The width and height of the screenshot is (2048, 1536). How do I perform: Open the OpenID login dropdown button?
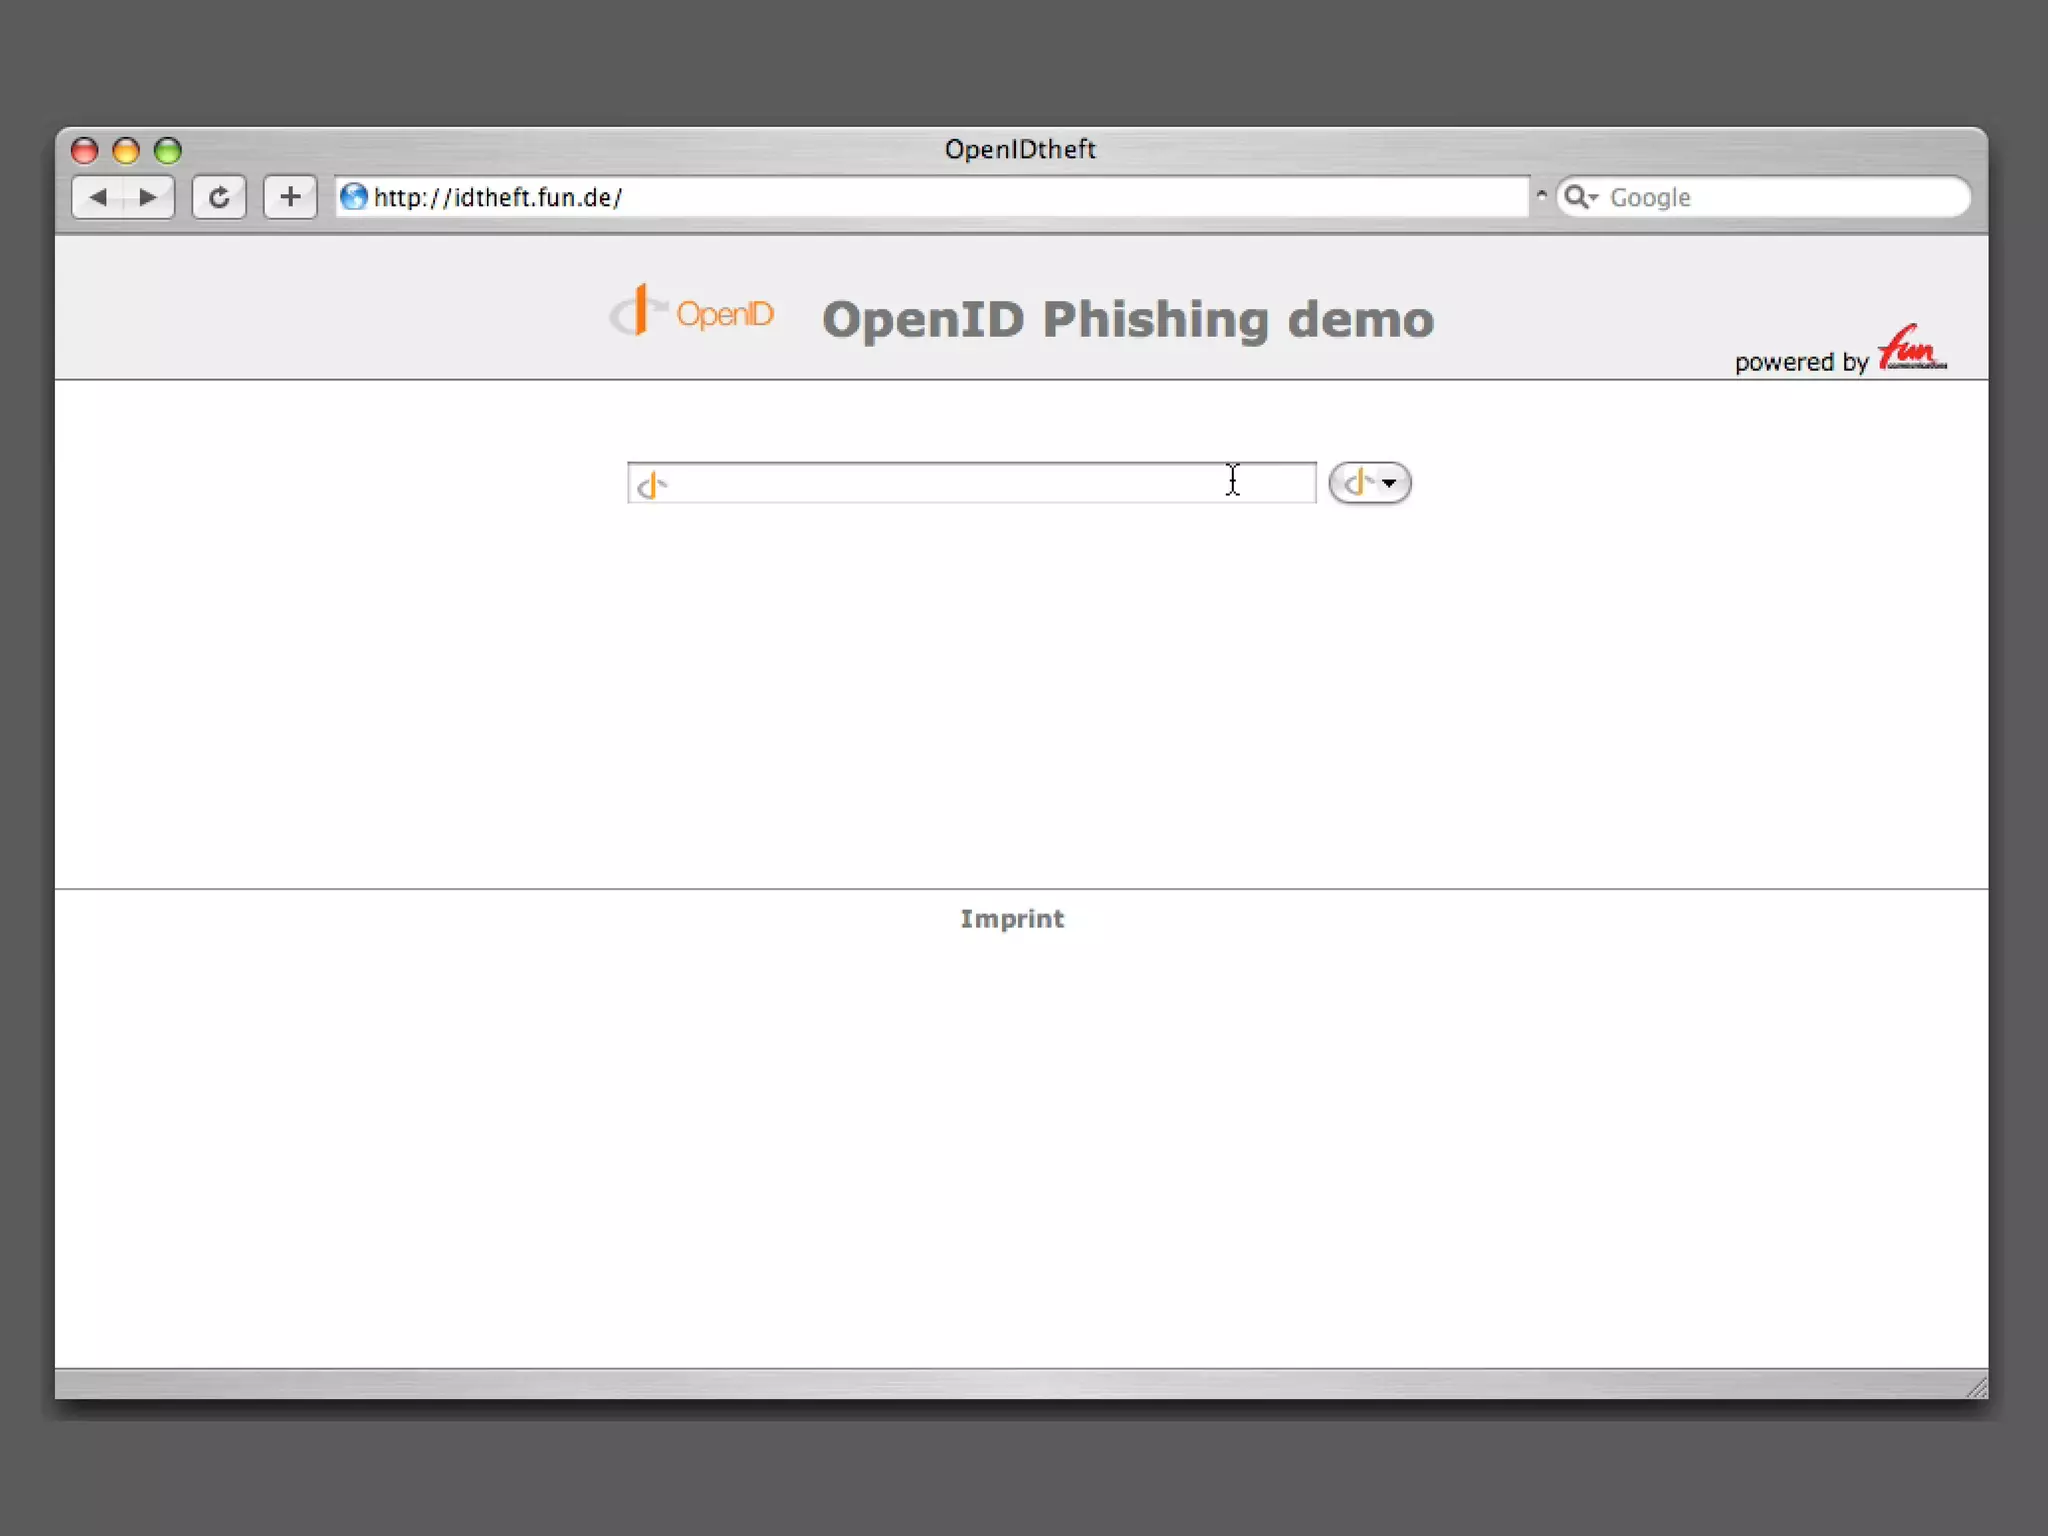[1370, 483]
